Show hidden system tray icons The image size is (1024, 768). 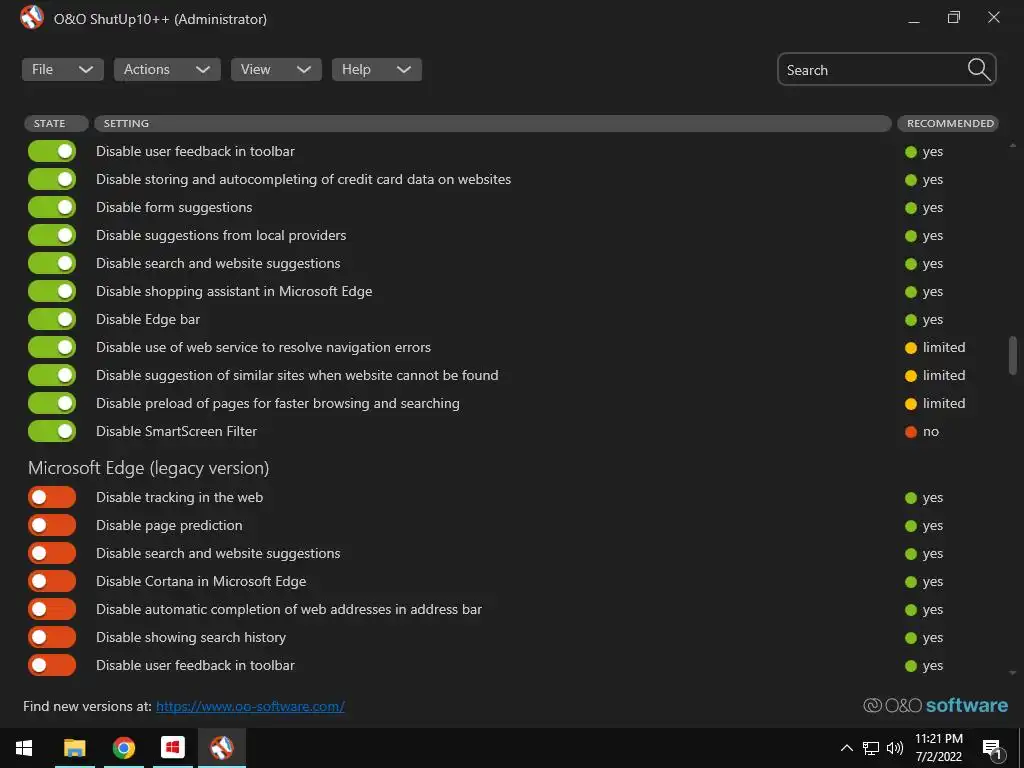pos(846,748)
